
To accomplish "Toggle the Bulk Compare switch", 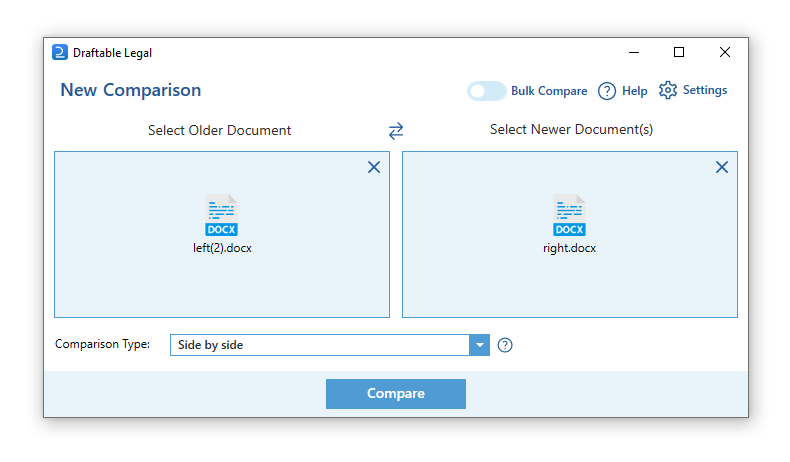I will [486, 91].
